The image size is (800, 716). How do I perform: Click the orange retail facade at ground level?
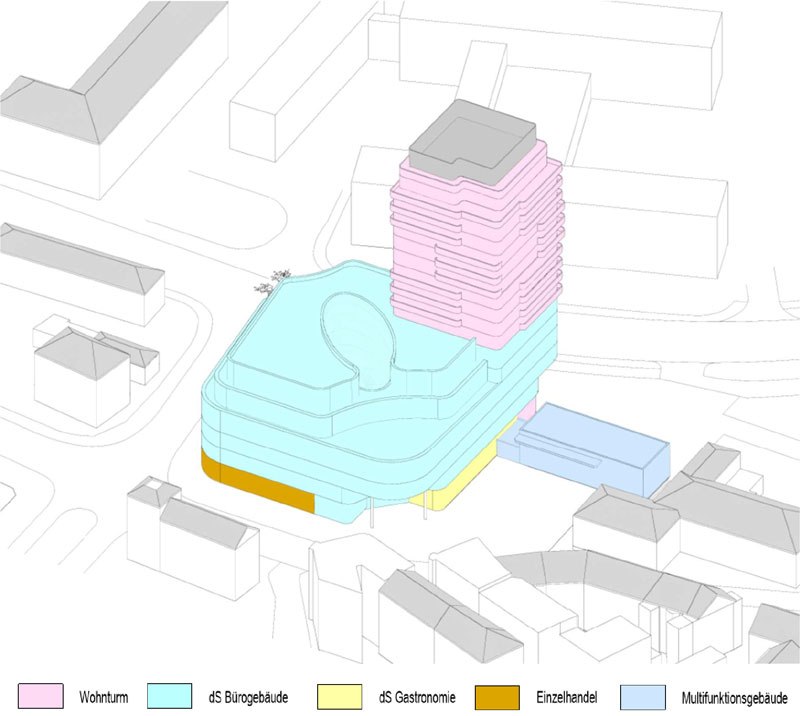[x=265, y=487]
